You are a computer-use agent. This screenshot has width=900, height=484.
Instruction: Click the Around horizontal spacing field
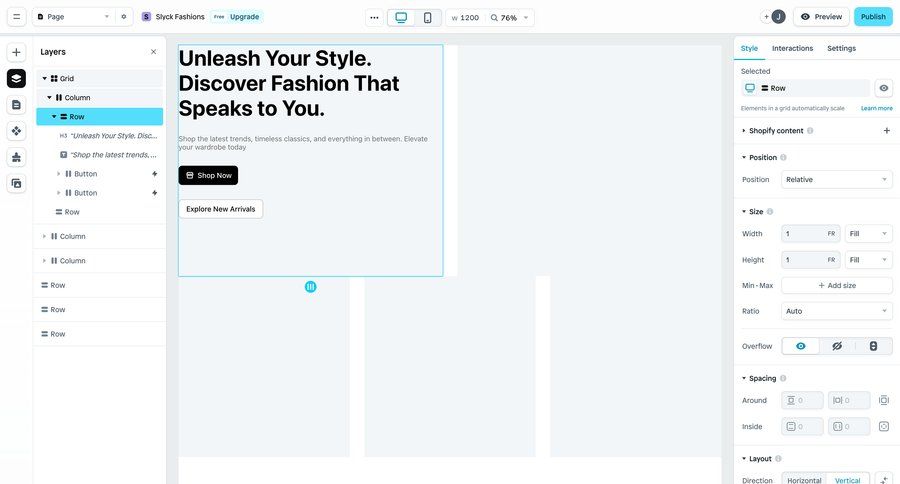coord(848,400)
